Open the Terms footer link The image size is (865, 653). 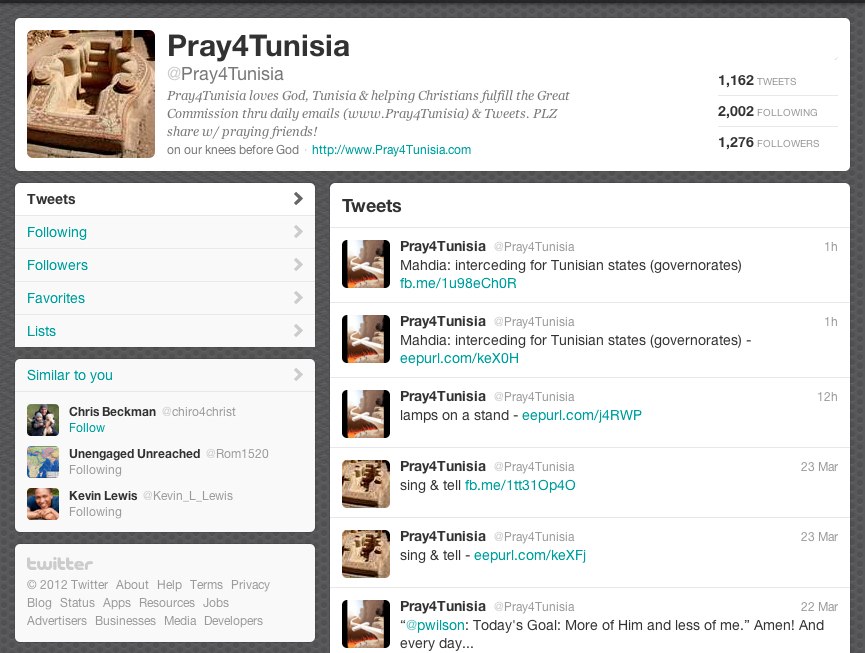(206, 585)
